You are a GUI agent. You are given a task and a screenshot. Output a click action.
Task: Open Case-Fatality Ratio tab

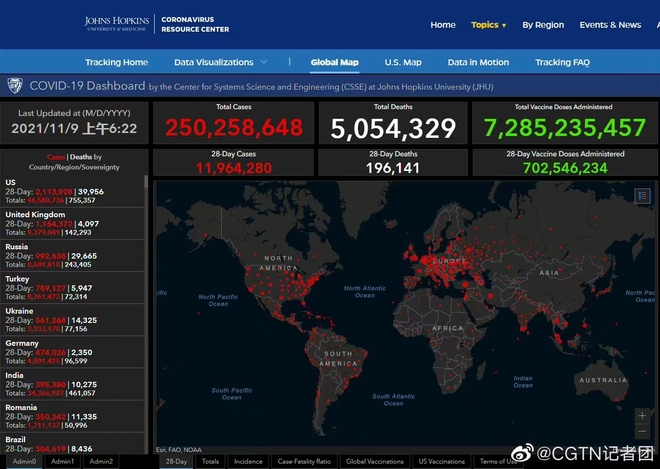click(x=304, y=461)
